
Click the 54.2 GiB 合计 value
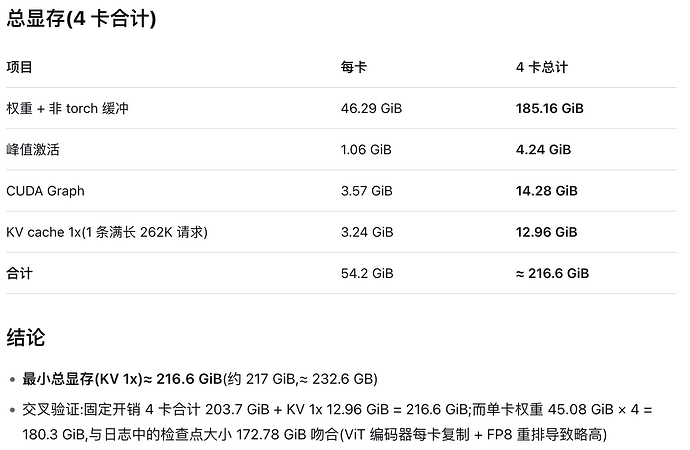(x=367, y=274)
